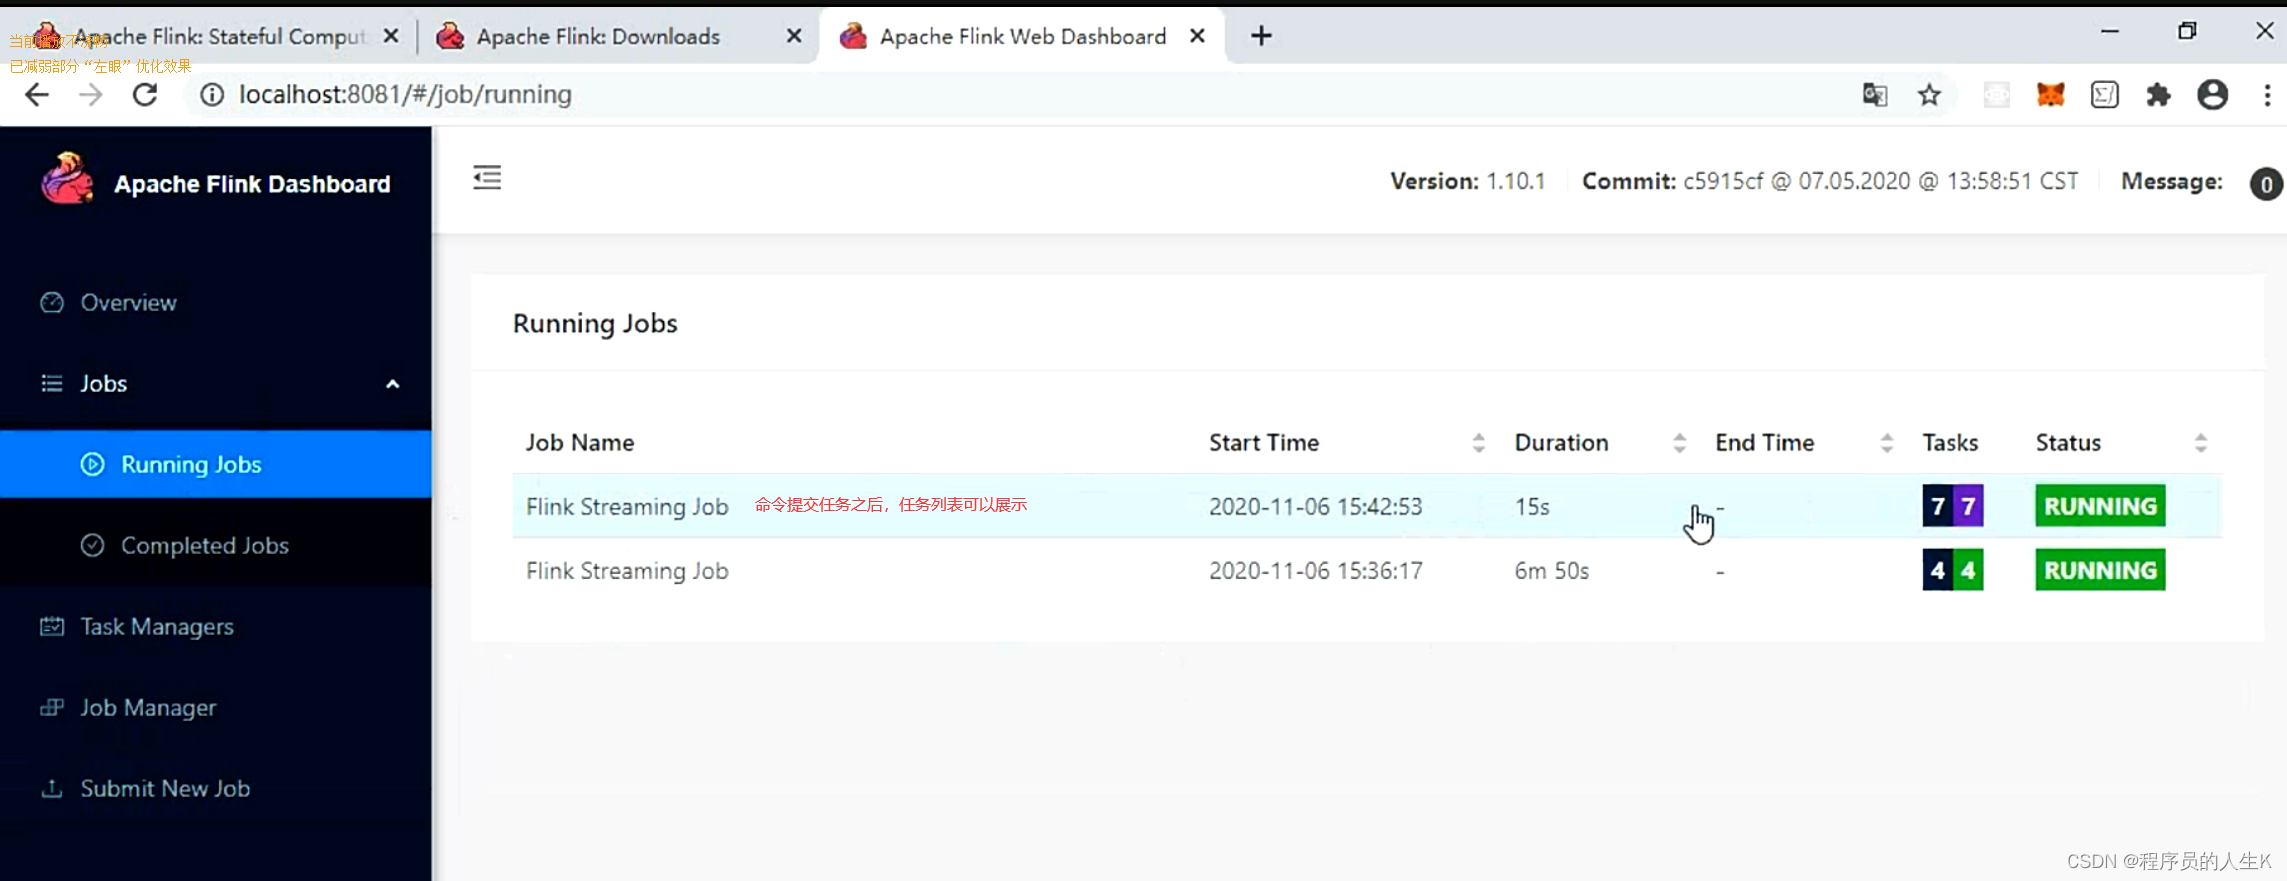Screen dimensions: 2287x881
Task: Click the dark task count badge showing 7
Action: (x=1938, y=506)
